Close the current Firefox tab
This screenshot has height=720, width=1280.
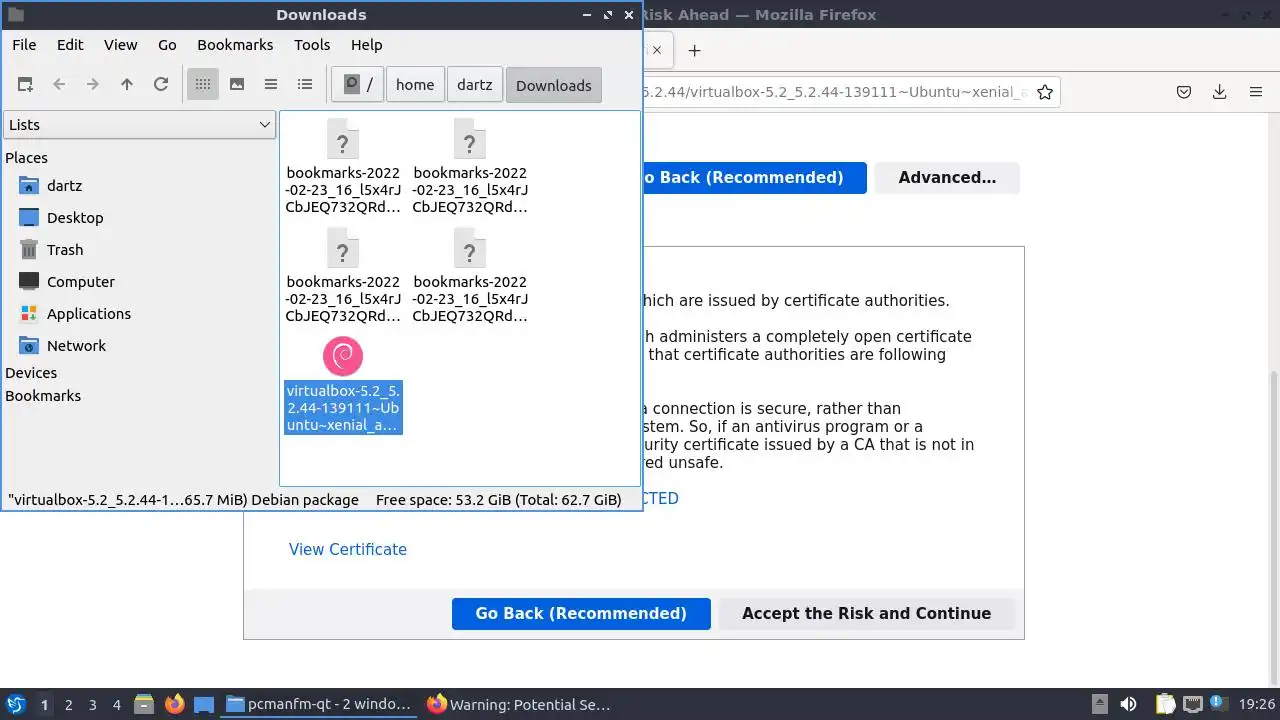(x=656, y=50)
